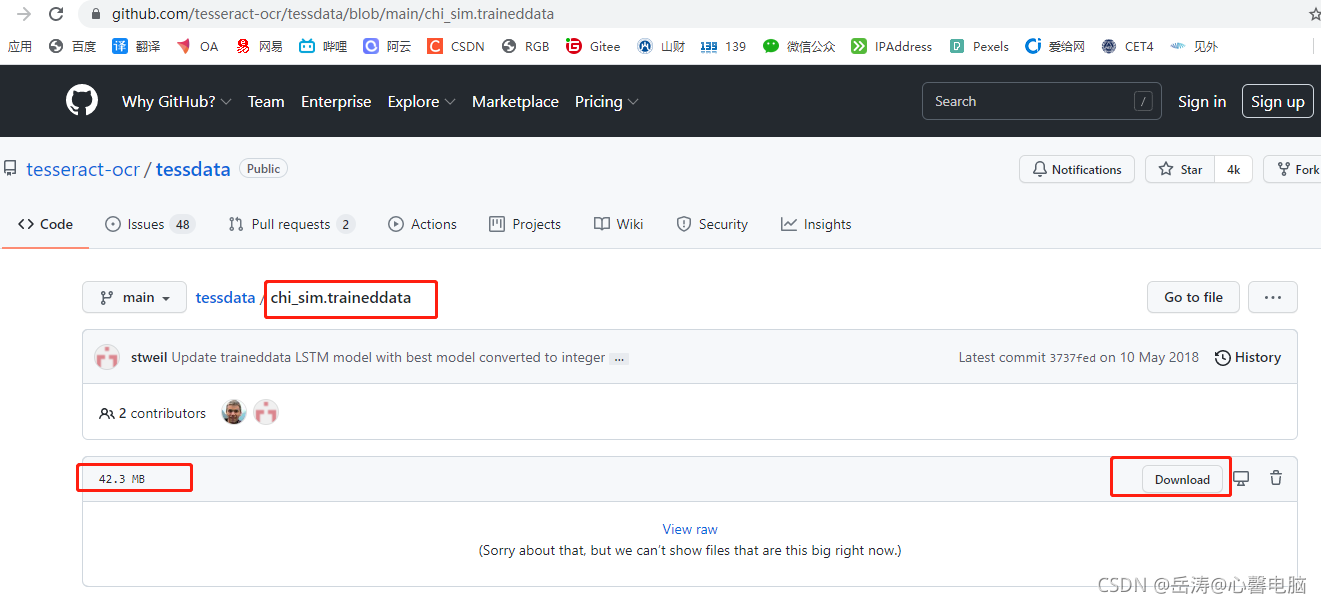The image size is (1321, 603).
Task: Click the View raw link
Action: (690, 529)
